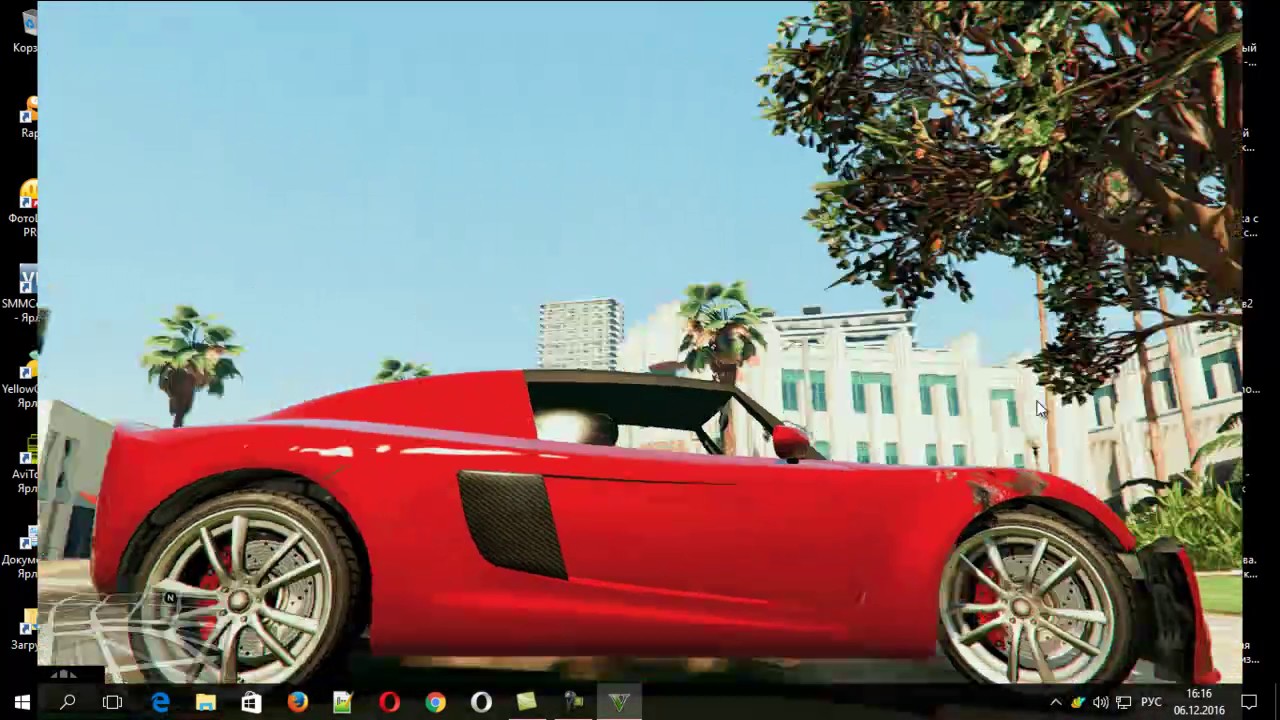The image size is (1280, 720).
Task: Open Task View from the taskbar
Action: [112, 703]
